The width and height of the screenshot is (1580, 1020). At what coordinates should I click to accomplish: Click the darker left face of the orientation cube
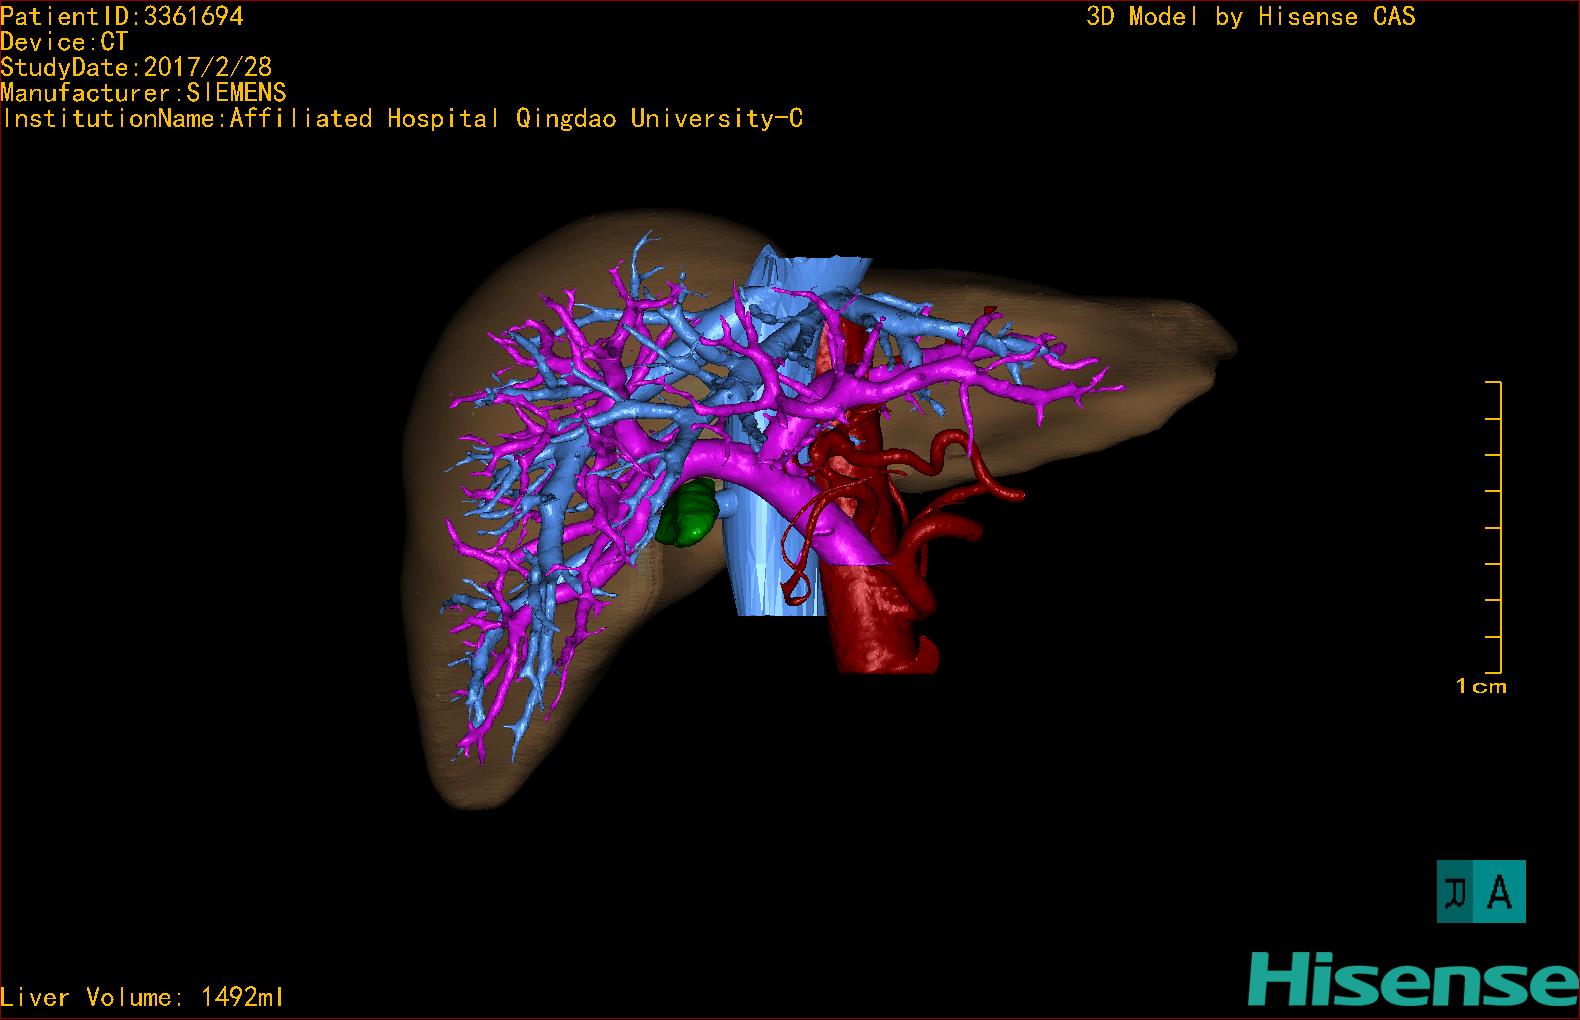(x=1456, y=892)
